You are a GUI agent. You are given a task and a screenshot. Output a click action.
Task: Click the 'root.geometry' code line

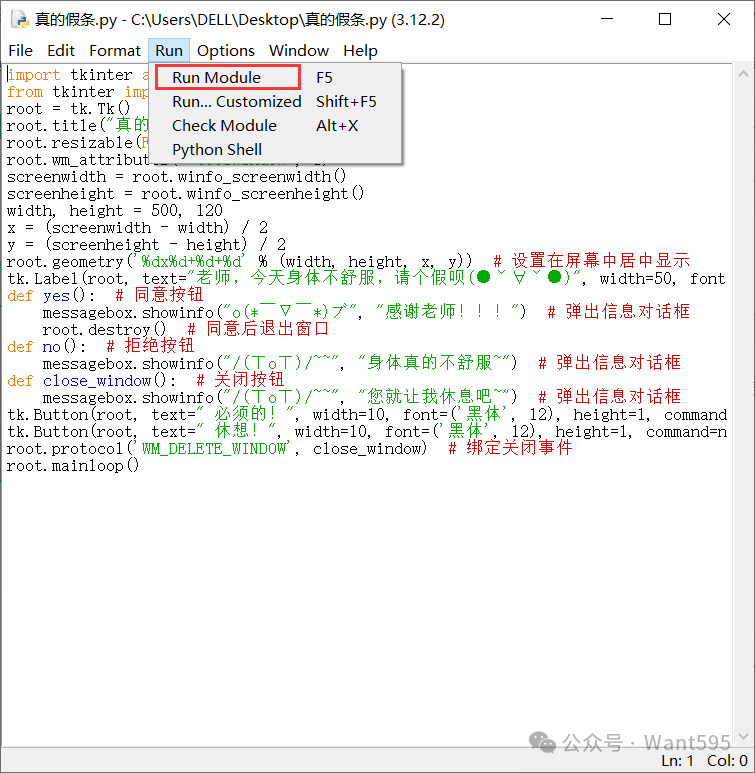(348, 262)
